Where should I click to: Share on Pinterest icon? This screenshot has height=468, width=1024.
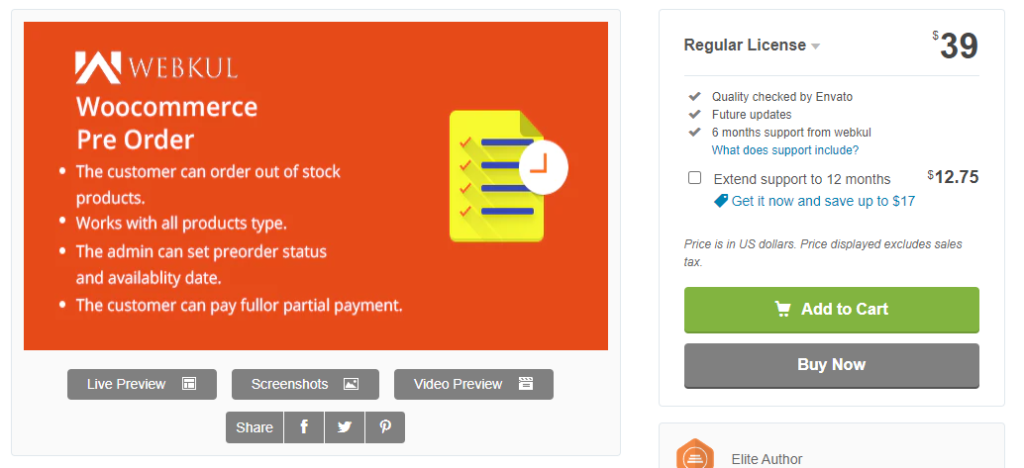[385, 428]
